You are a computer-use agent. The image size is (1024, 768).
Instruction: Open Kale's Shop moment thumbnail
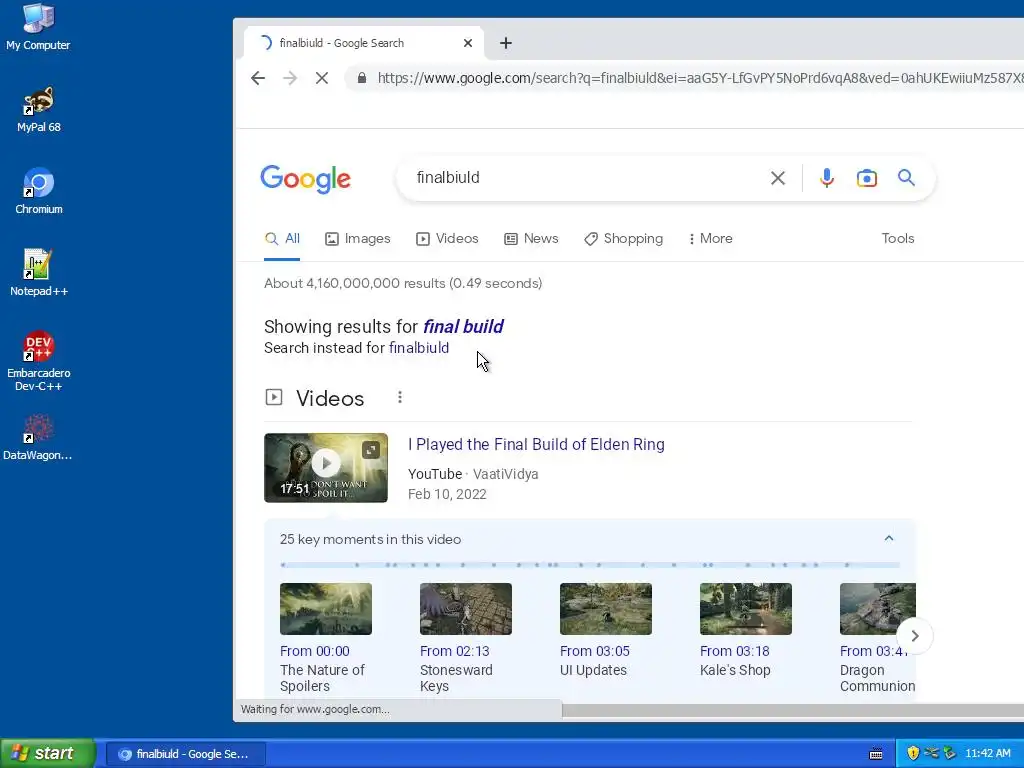click(x=746, y=609)
